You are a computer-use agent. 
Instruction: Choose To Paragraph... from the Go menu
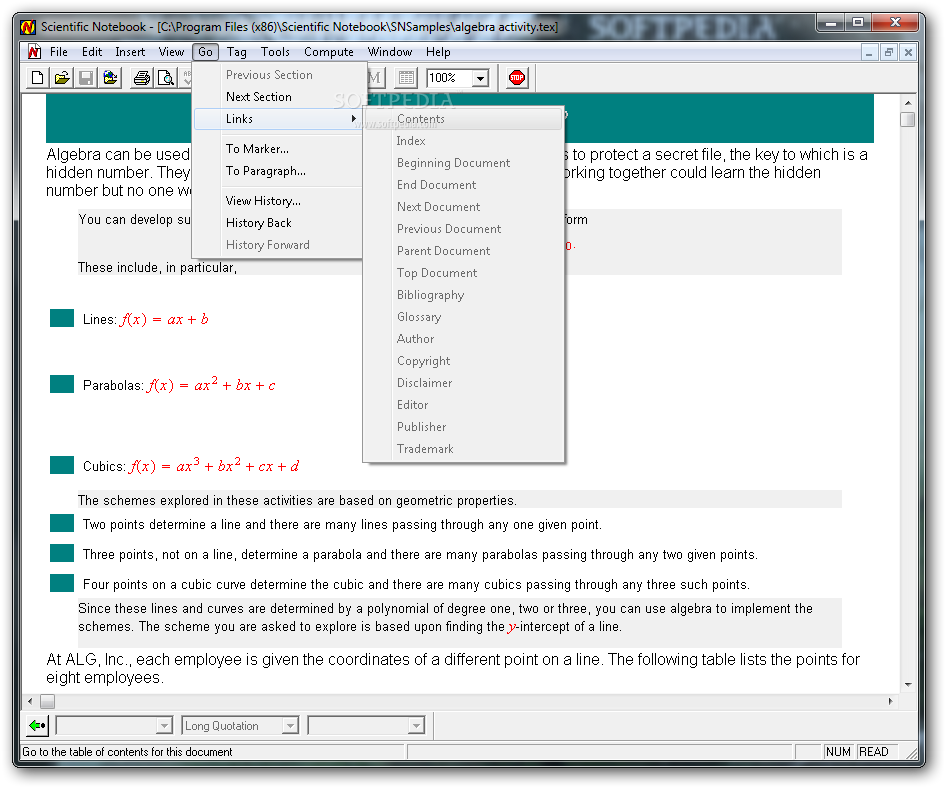(x=278, y=171)
